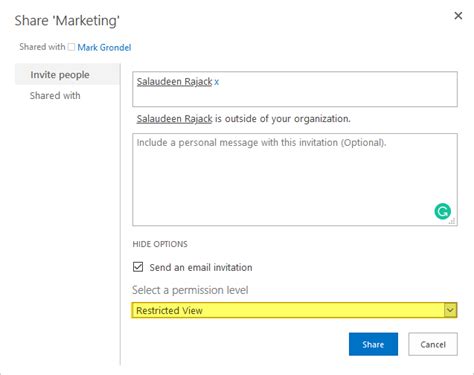This screenshot has width=474, height=375.
Task: Grab the message box resize handle
Action: pyautogui.click(x=452, y=221)
